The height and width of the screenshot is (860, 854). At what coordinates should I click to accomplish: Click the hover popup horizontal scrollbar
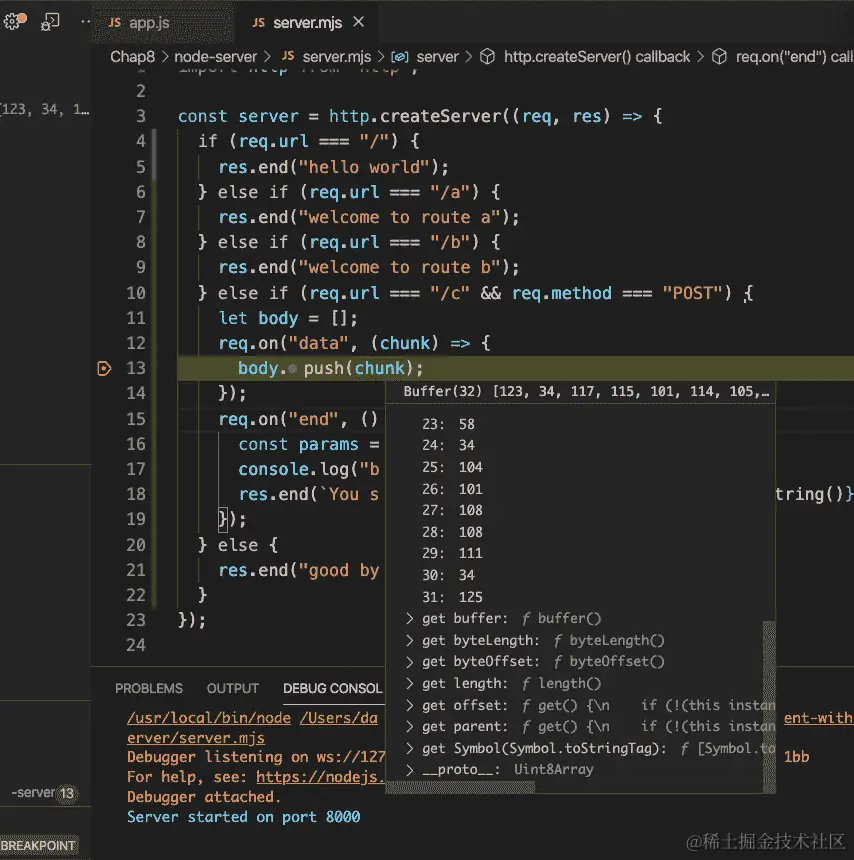[x=460, y=788]
